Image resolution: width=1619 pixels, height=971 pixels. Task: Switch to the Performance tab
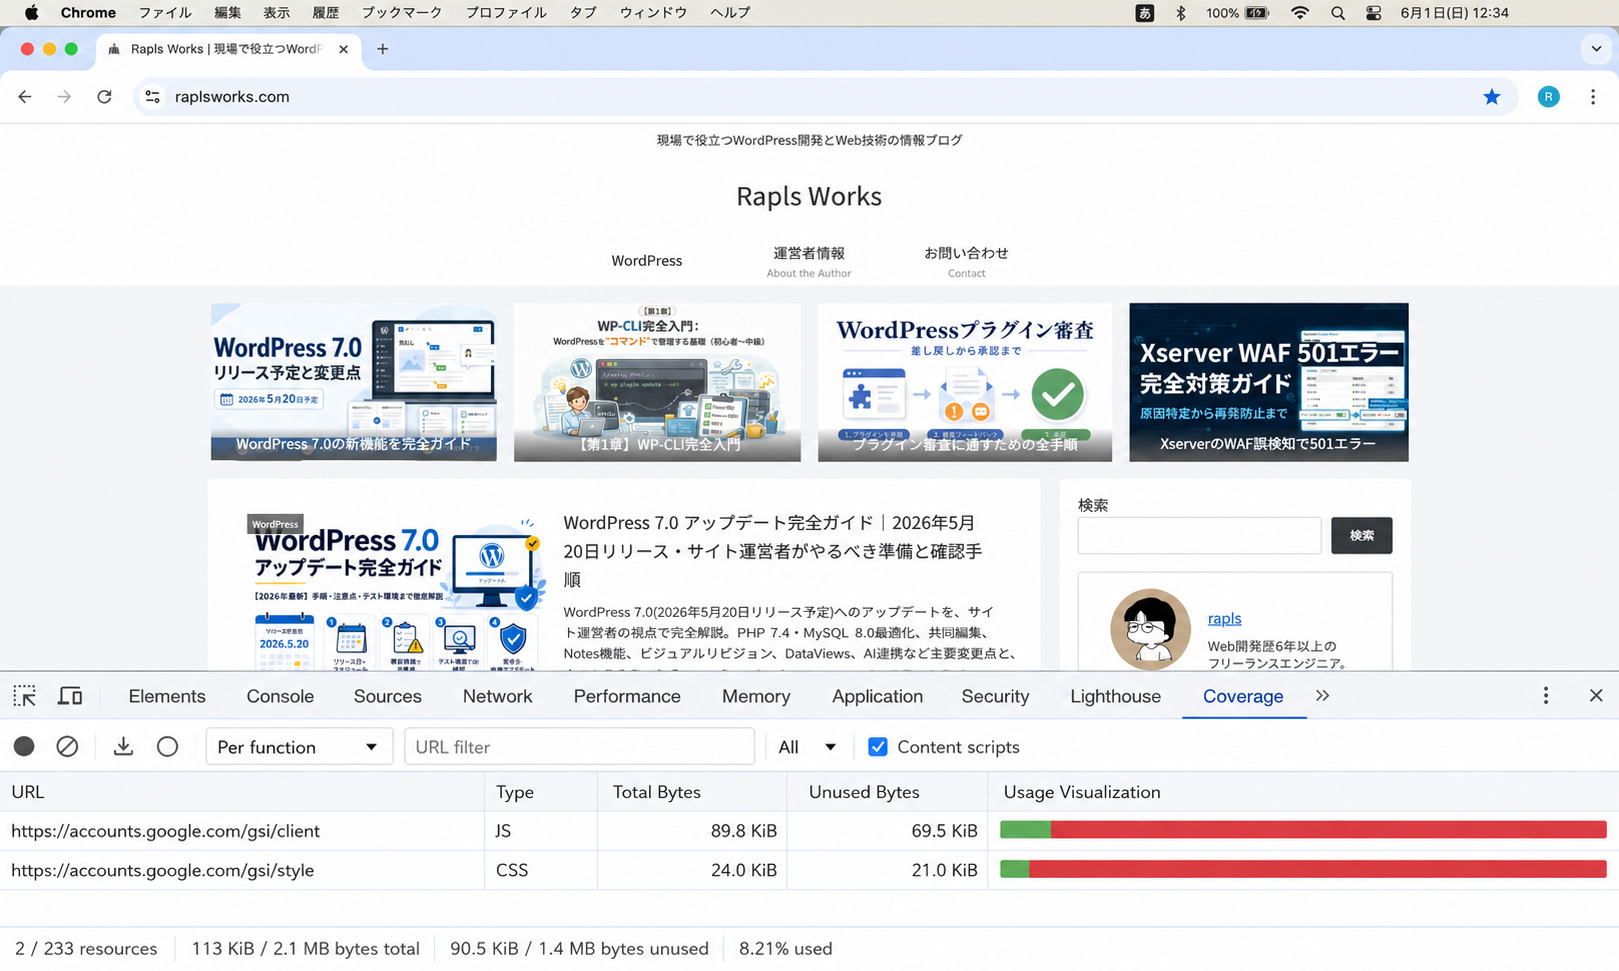tap(627, 696)
